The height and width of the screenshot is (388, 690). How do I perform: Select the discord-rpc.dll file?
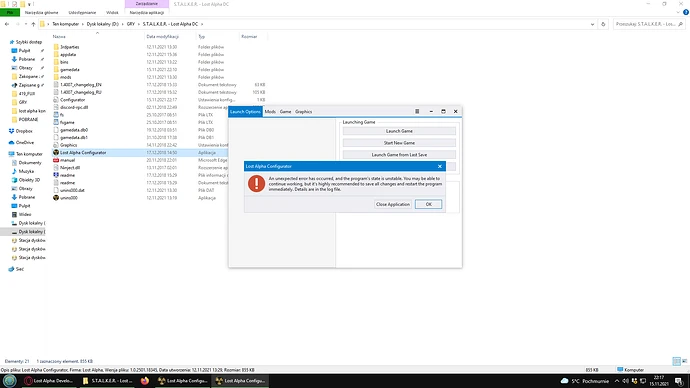click(74, 107)
